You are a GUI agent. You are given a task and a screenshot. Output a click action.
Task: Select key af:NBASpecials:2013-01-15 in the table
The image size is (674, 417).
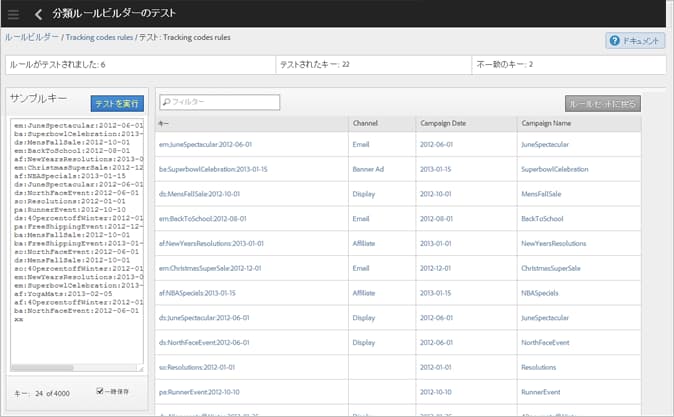[197, 293]
